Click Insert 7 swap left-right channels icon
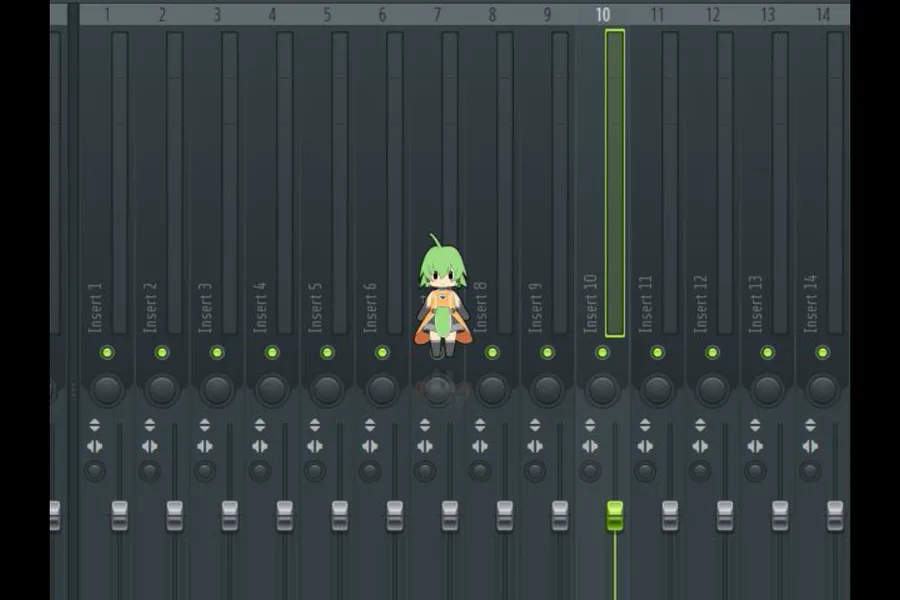Image resolution: width=900 pixels, height=600 pixels. tap(425, 446)
